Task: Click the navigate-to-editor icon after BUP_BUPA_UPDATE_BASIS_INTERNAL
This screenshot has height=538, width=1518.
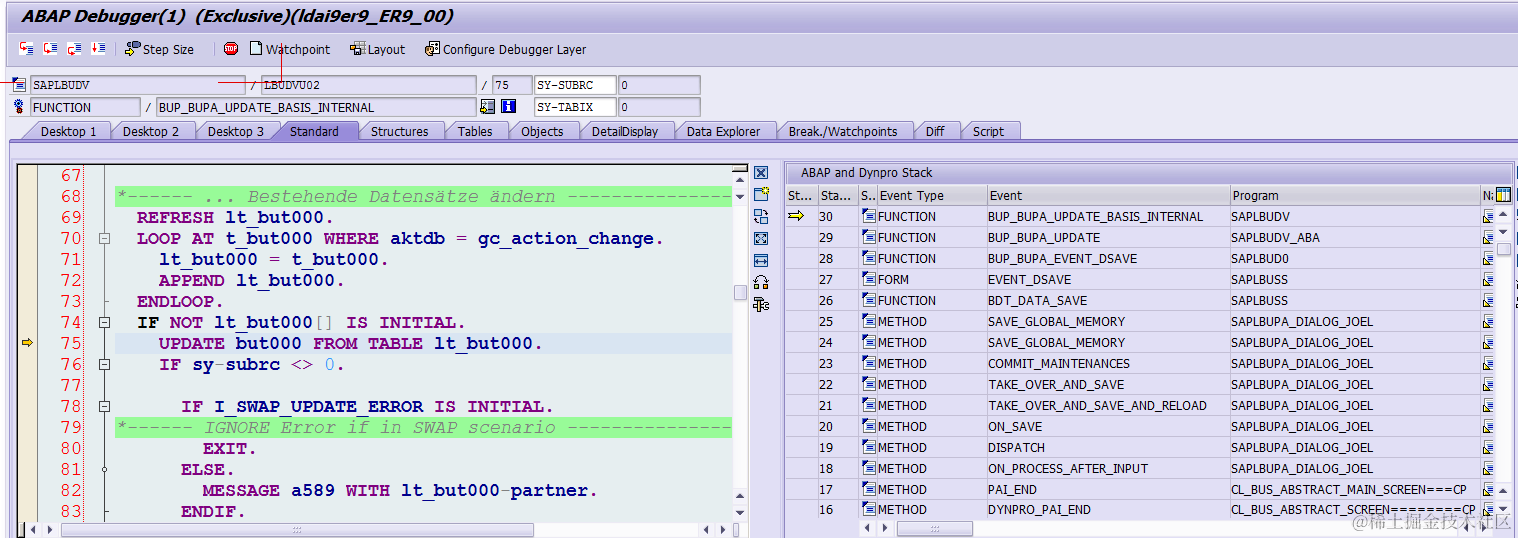Action: click(x=487, y=107)
